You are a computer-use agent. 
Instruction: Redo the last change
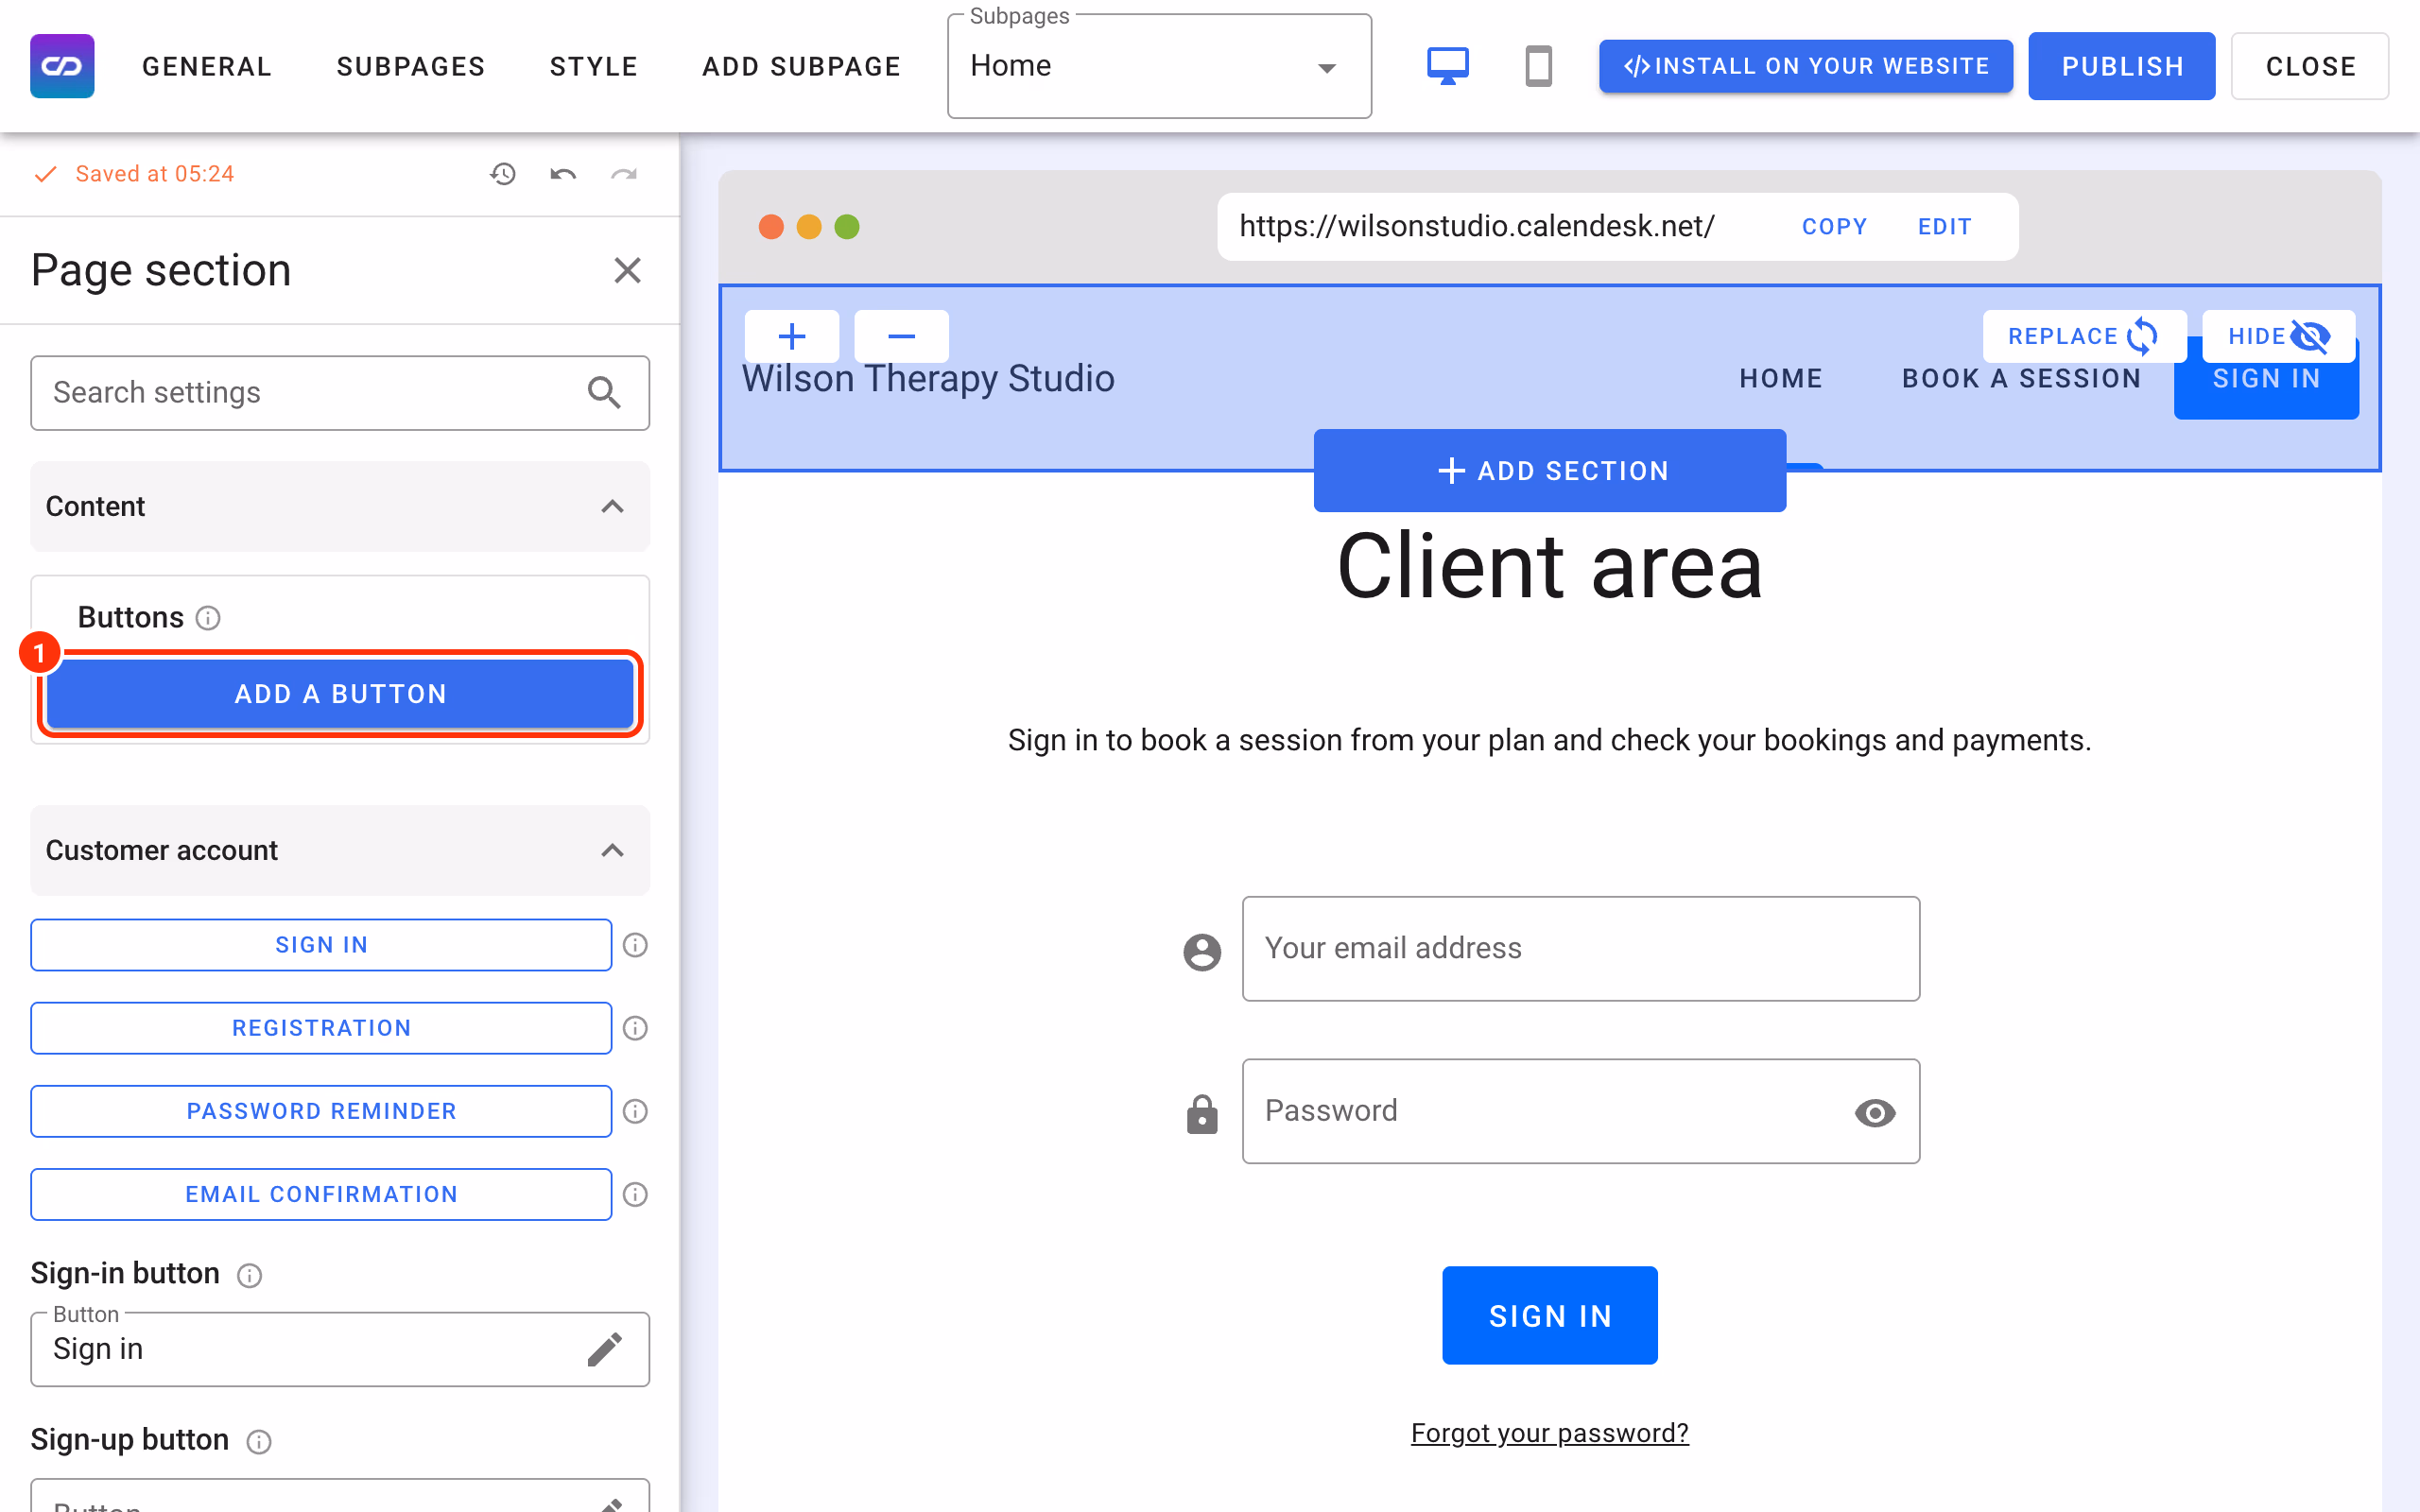coord(624,174)
